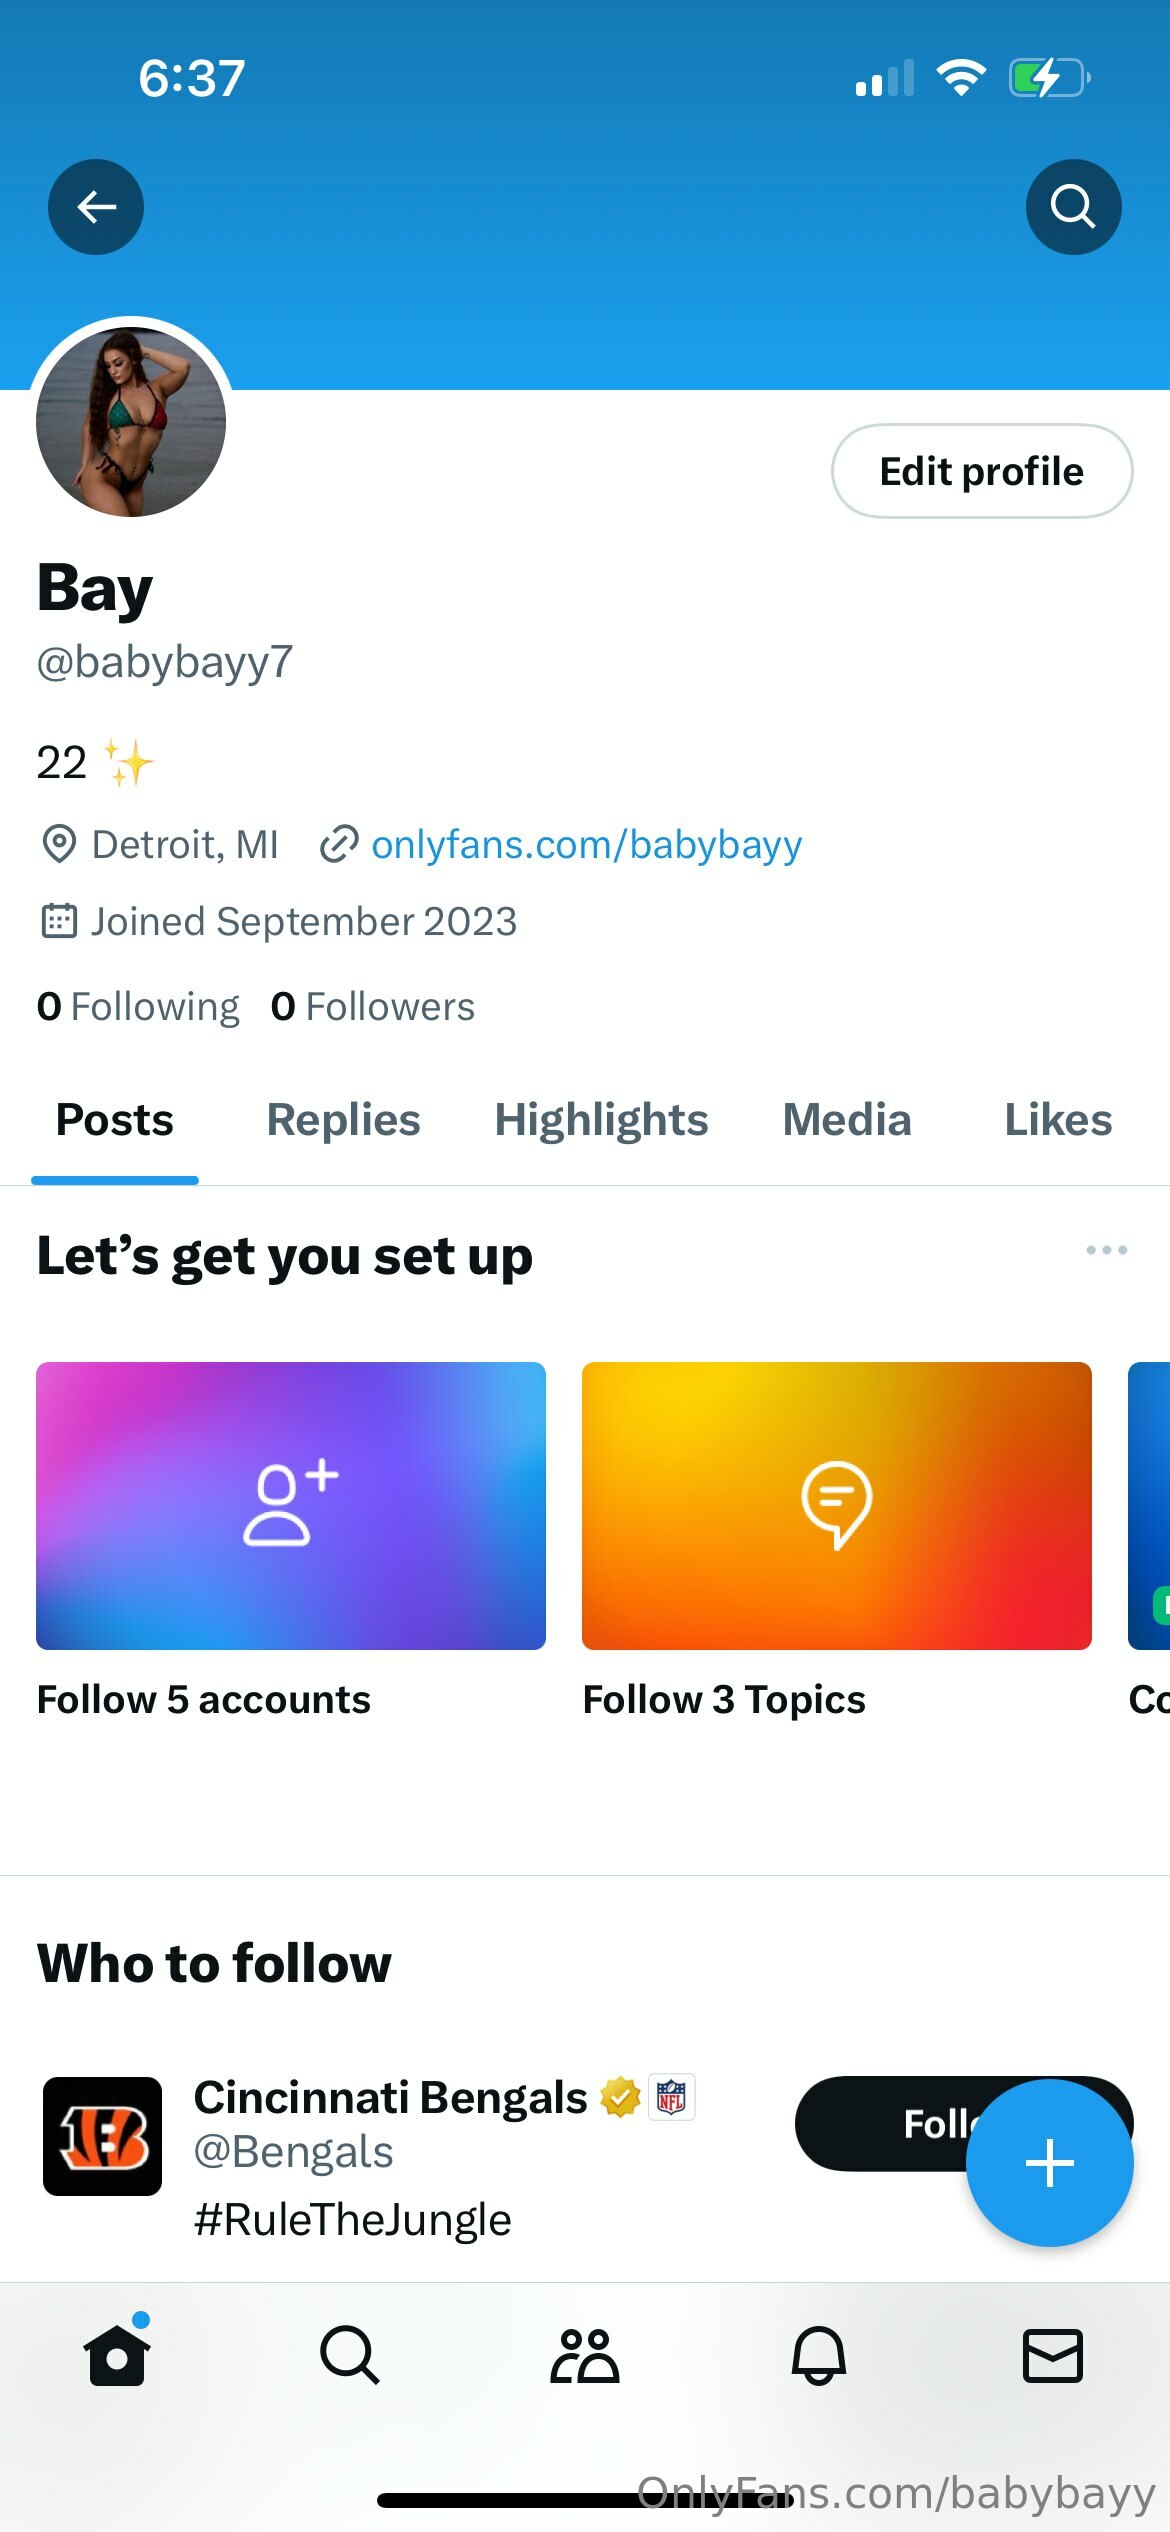
Task: View the 0 Following list
Action: 138,1007
